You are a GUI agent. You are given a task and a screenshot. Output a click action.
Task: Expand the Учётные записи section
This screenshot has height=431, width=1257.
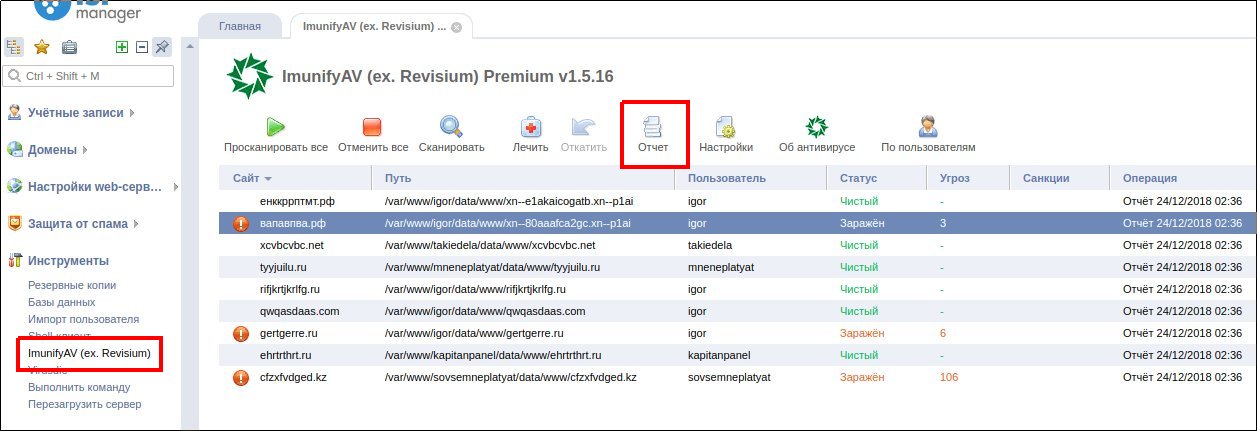(x=132, y=112)
